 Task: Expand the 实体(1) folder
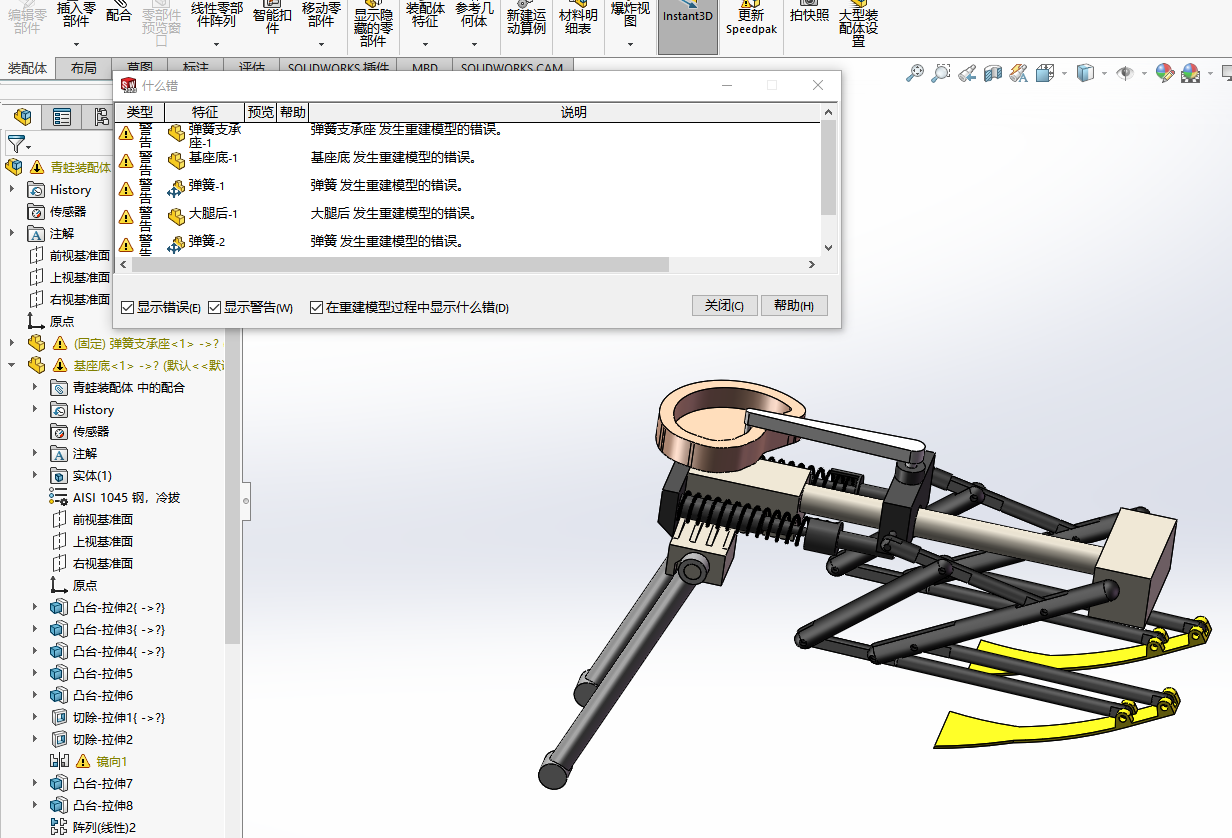pyautogui.click(x=35, y=475)
